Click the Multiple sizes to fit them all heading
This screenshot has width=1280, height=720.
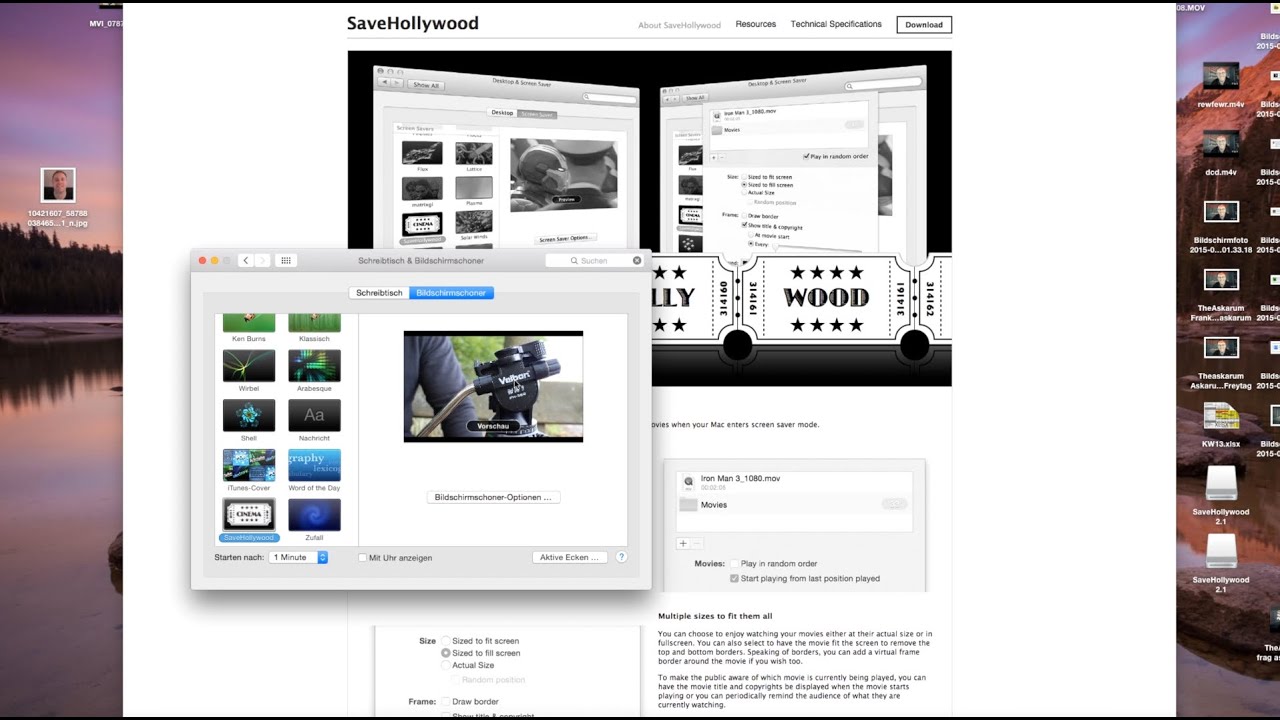(715, 616)
